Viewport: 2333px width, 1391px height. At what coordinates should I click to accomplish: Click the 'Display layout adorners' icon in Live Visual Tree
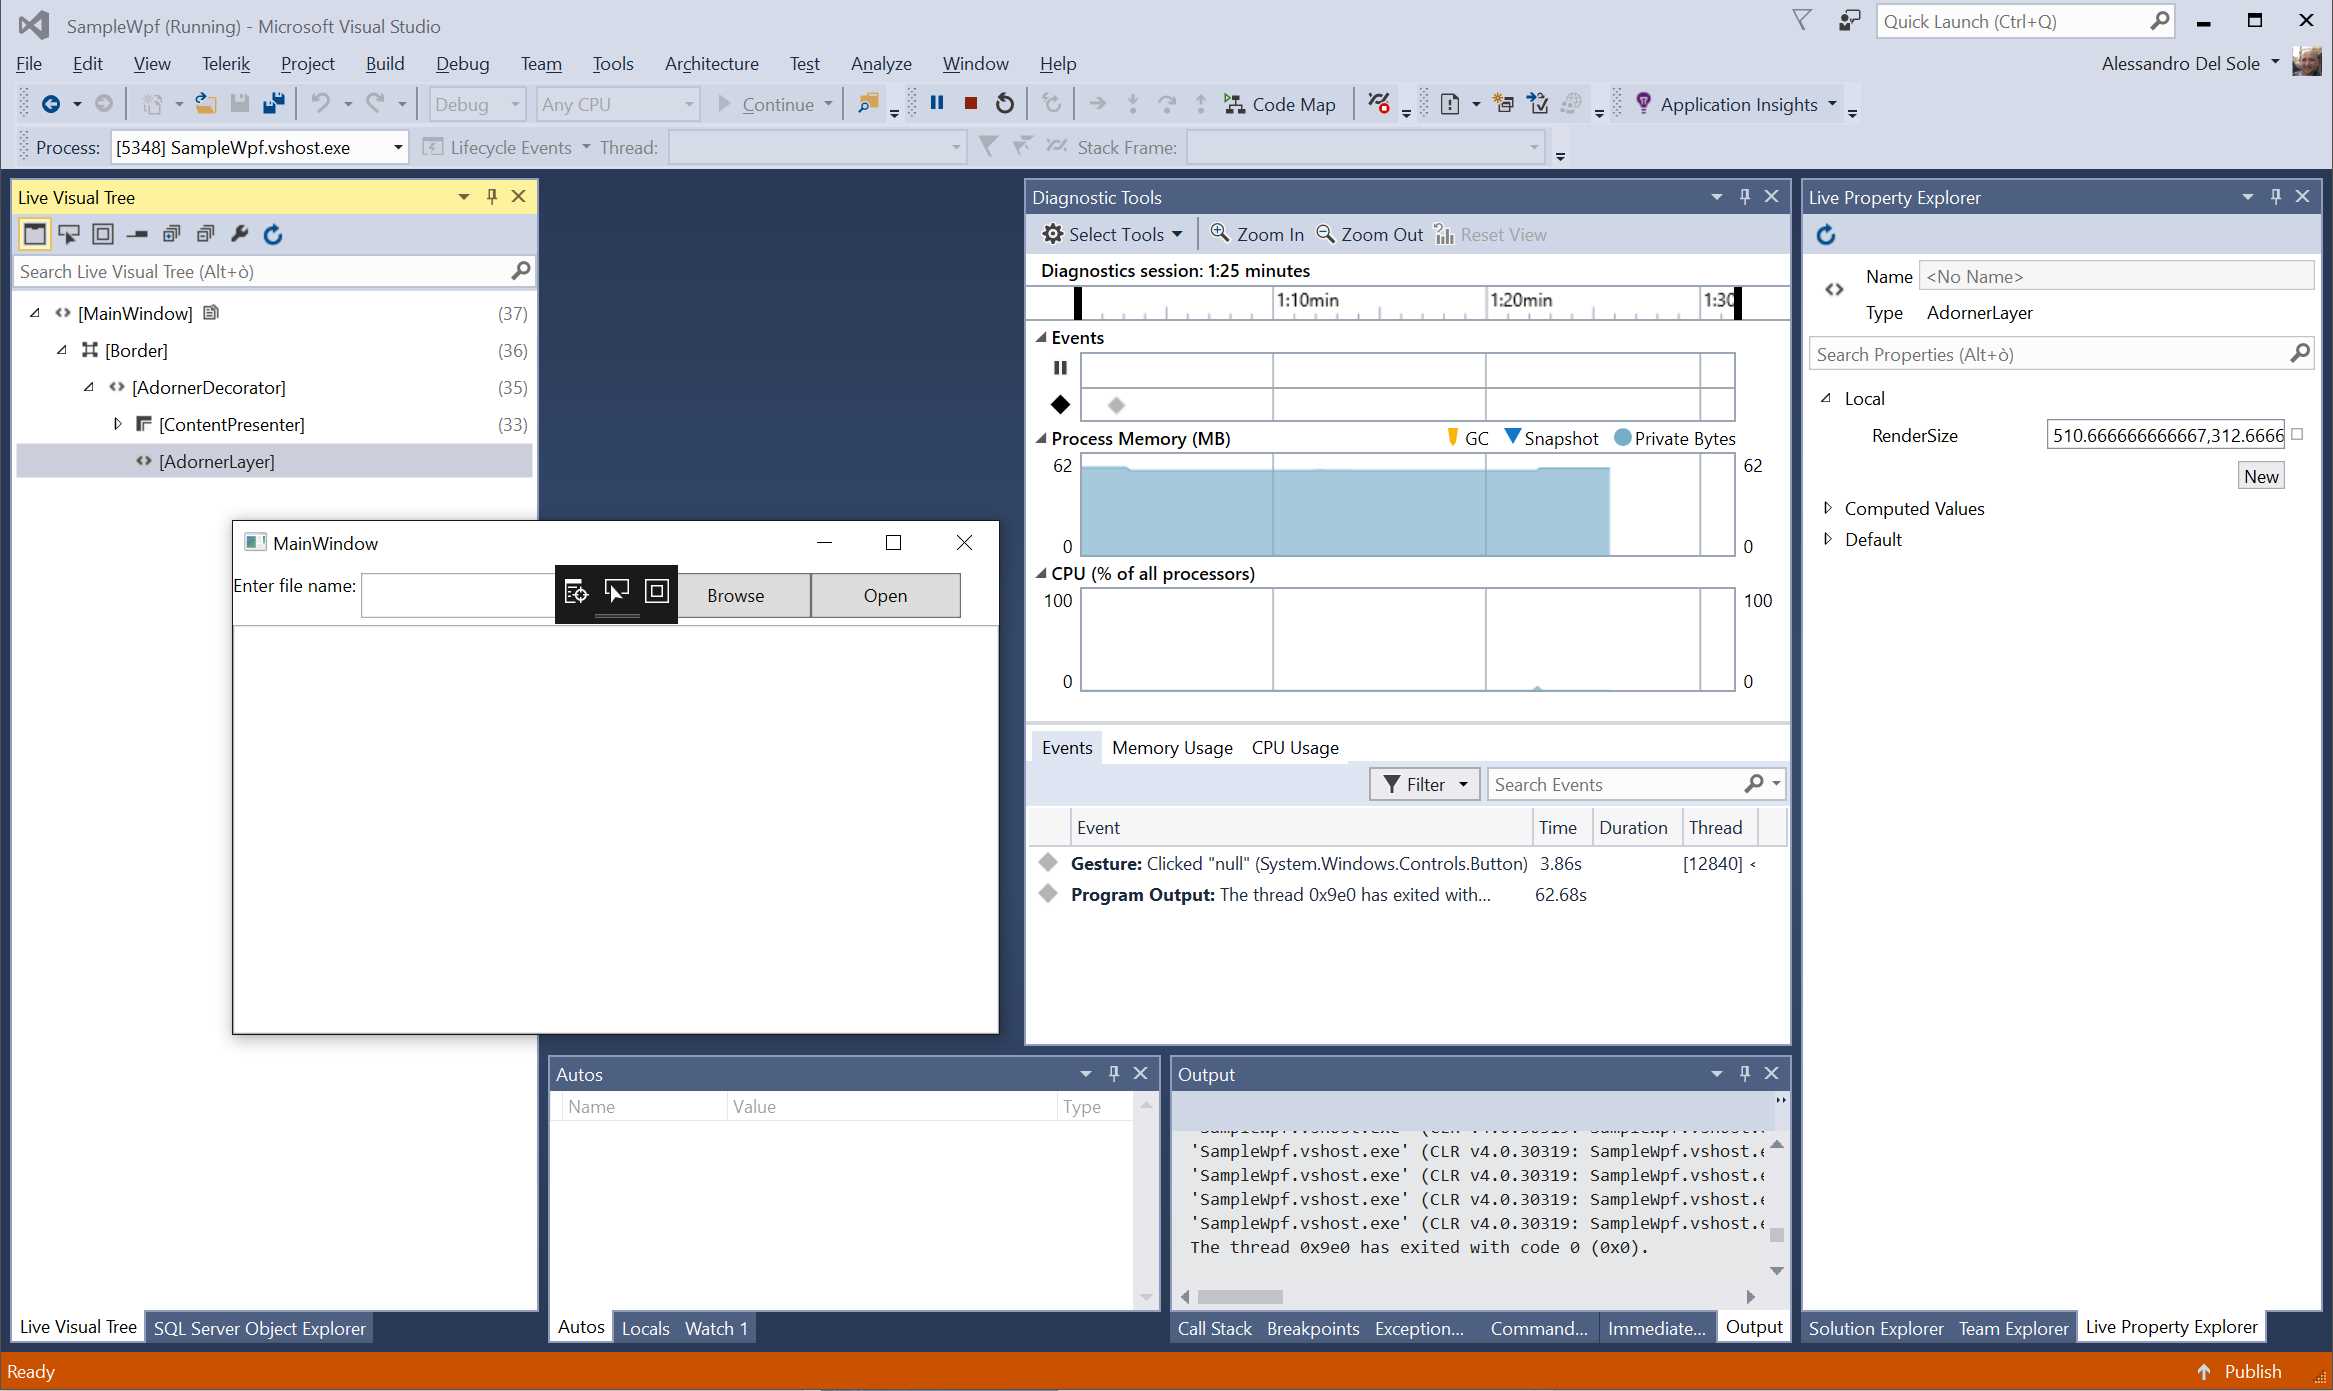102,233
